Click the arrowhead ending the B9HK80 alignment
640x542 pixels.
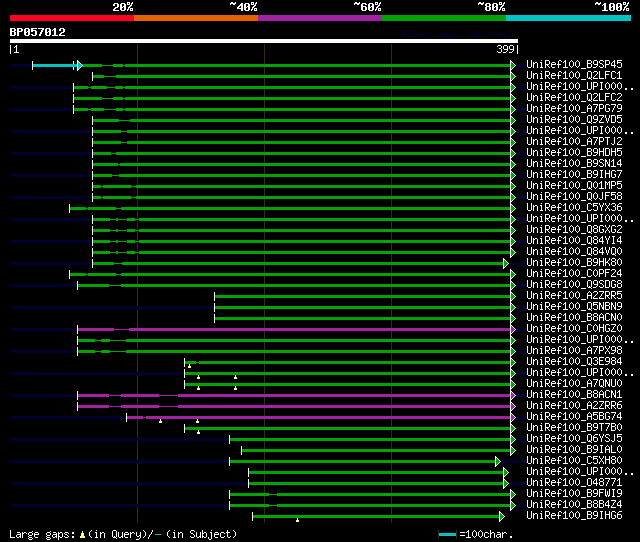[506, 263]
